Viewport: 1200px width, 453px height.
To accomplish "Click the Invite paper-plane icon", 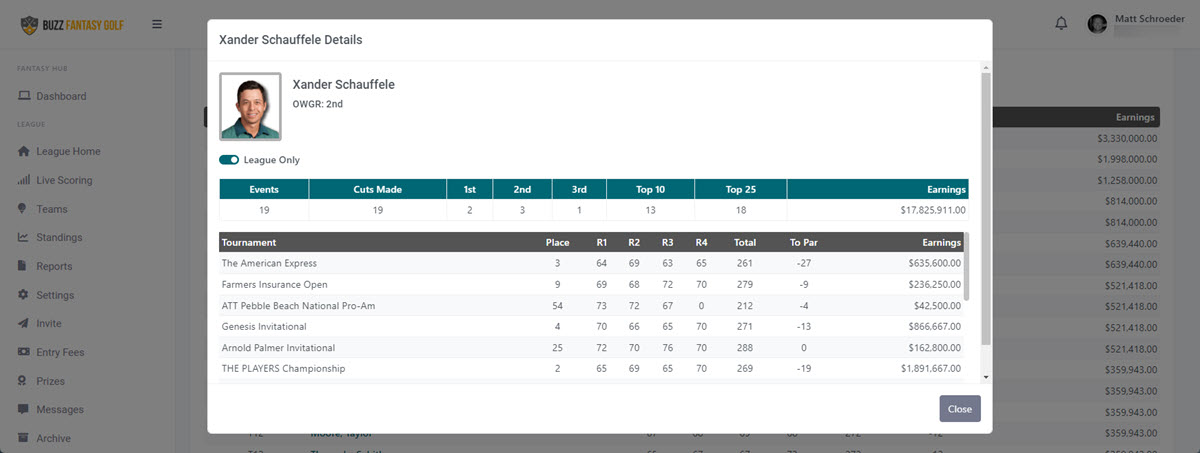I will coord(24,324).
